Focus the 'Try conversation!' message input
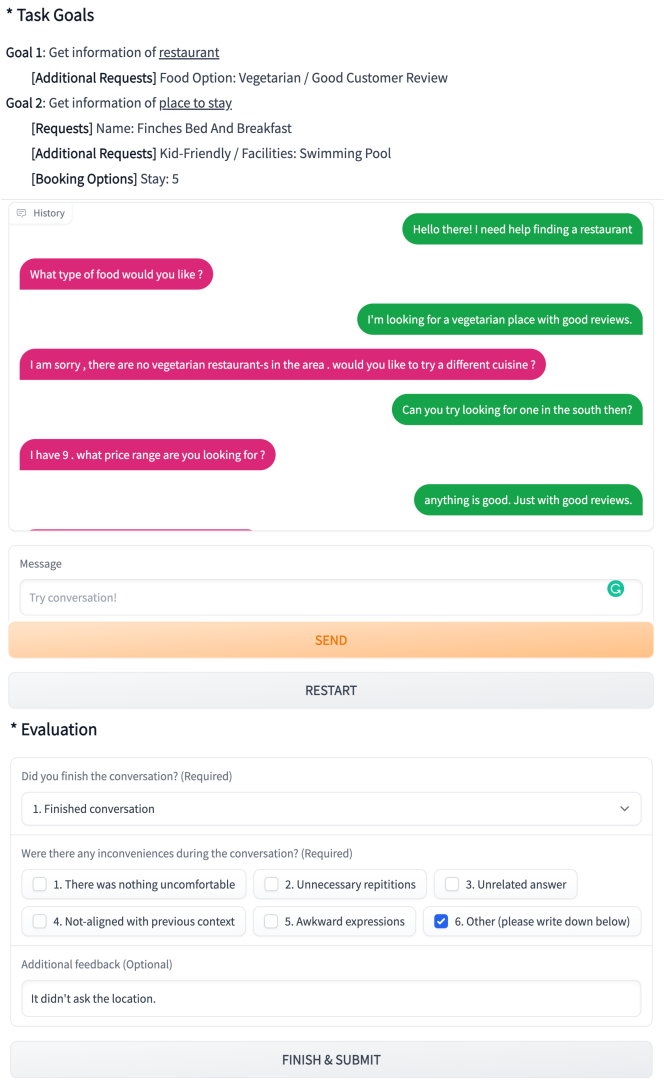The height and width of the screenshot is (1092, 664). 310,598
